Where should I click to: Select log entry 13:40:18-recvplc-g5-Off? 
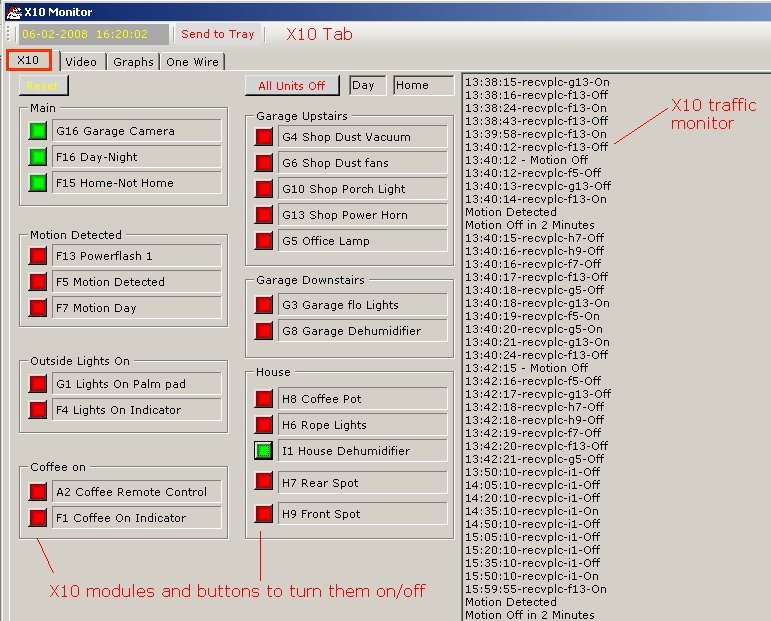tap(534, 290)
